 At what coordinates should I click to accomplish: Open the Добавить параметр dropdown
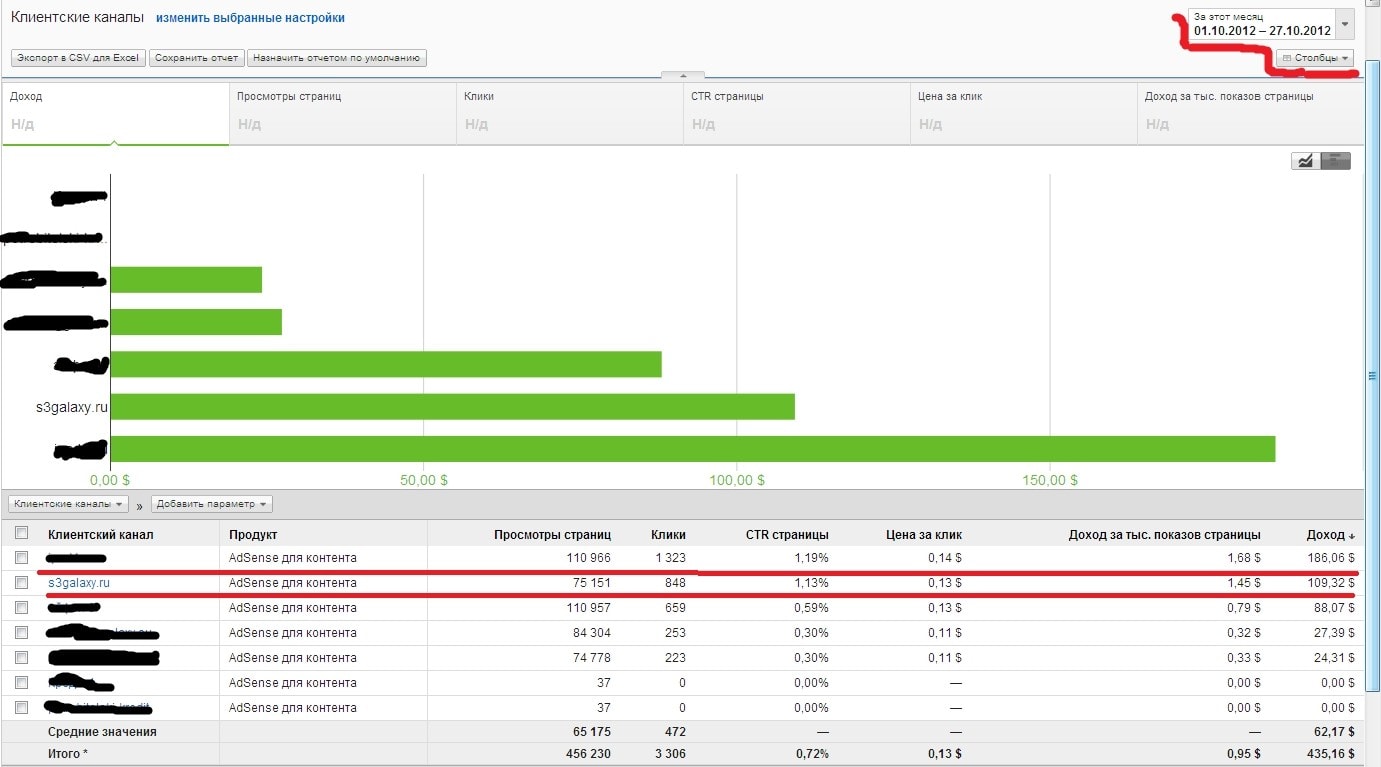pos(211,504)
